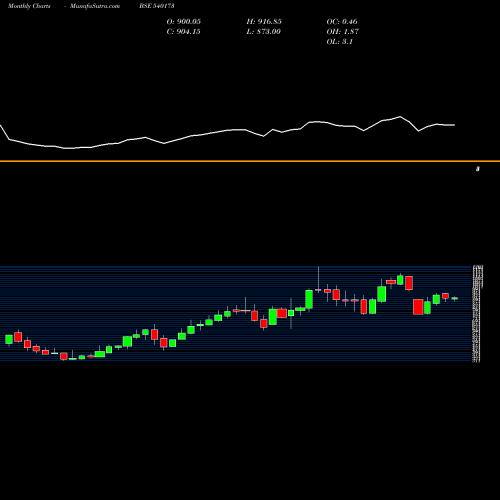Click the MunafaSutra.com label
Screen dimensions: 500x500
pos(95,6)
